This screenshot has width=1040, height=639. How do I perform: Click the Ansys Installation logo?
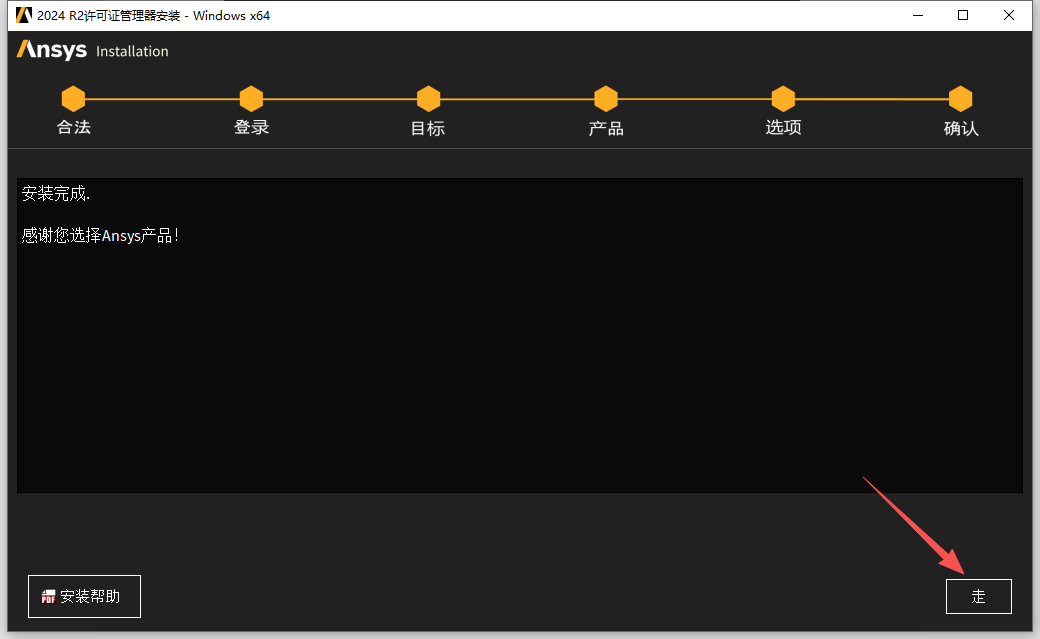(92, 50)
